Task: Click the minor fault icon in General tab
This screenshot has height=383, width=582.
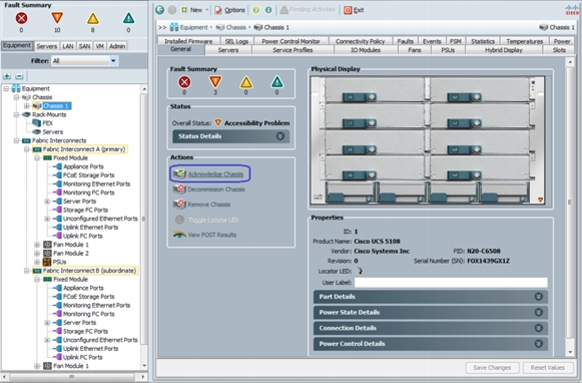Action: (x=246, y=82)
